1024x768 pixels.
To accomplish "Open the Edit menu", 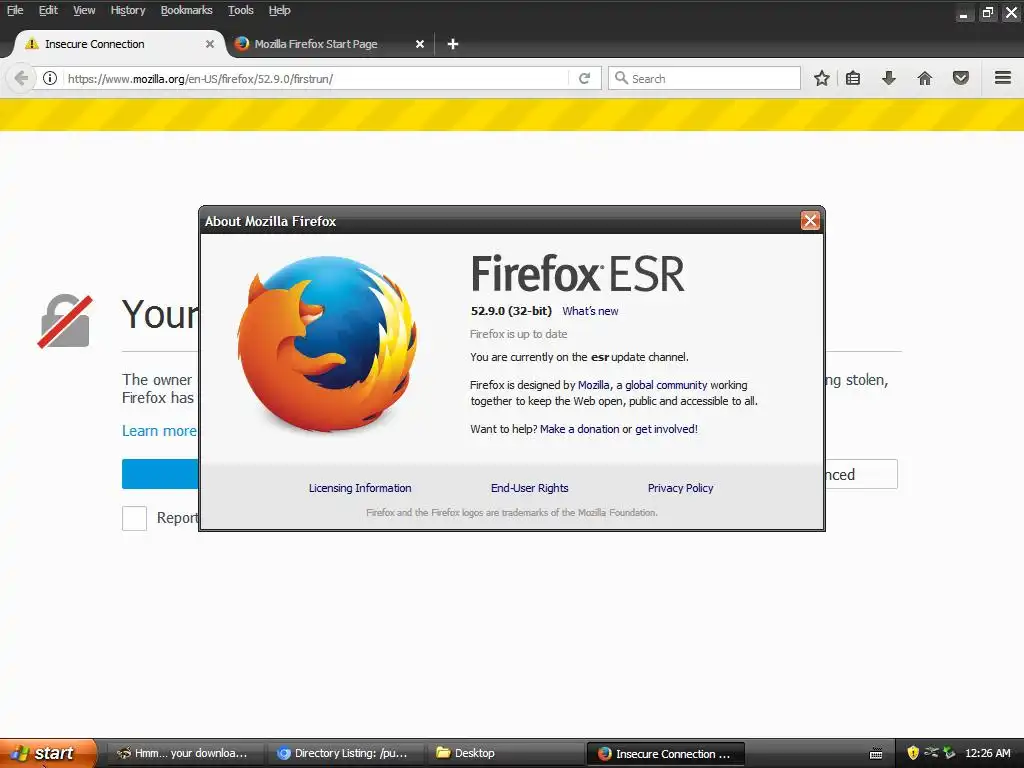I will 48,10.
